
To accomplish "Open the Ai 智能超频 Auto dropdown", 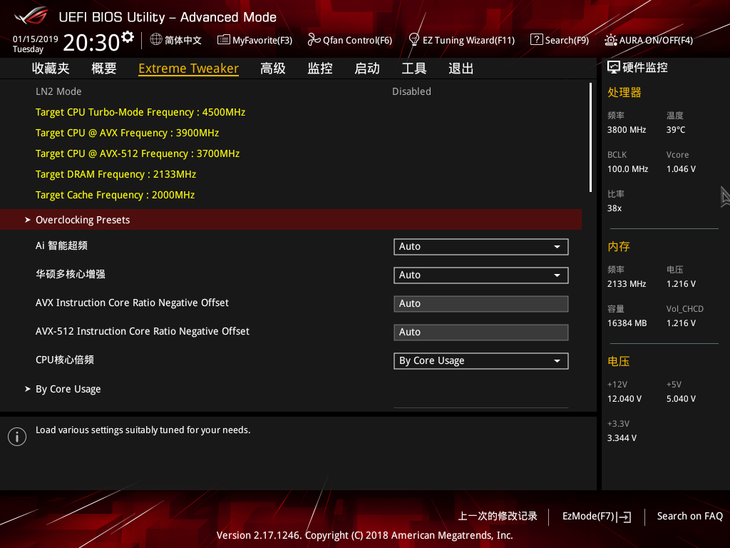I will 481,247.
